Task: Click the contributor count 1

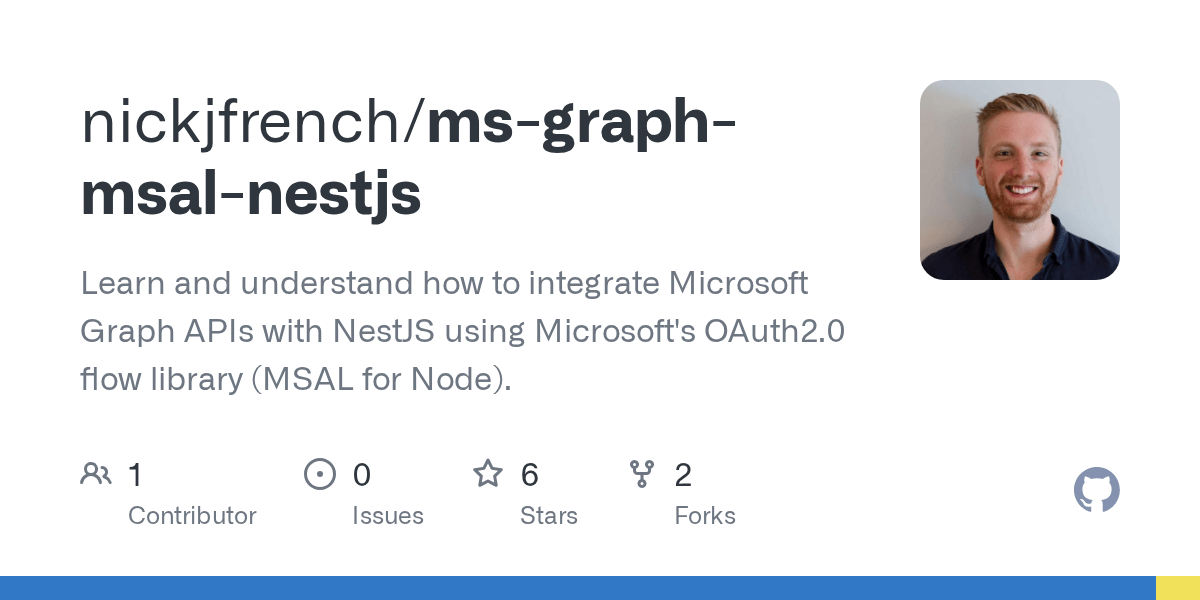Action: [135, 475]
